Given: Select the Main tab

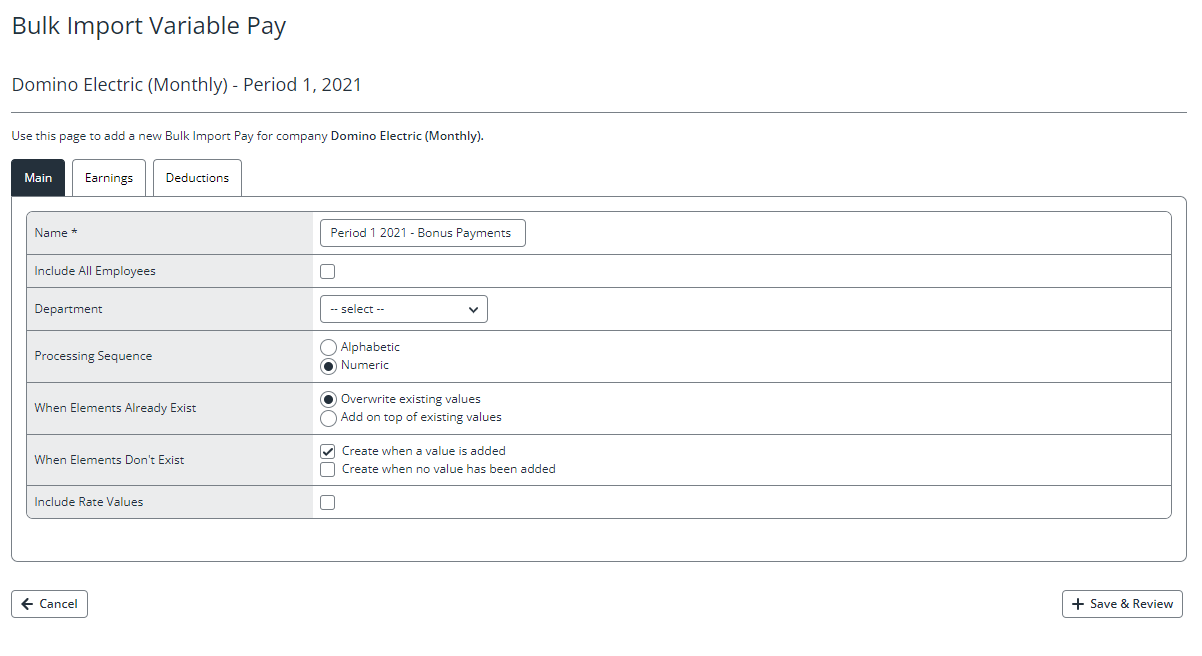Looking at the screenshot, I should point(38,178).
